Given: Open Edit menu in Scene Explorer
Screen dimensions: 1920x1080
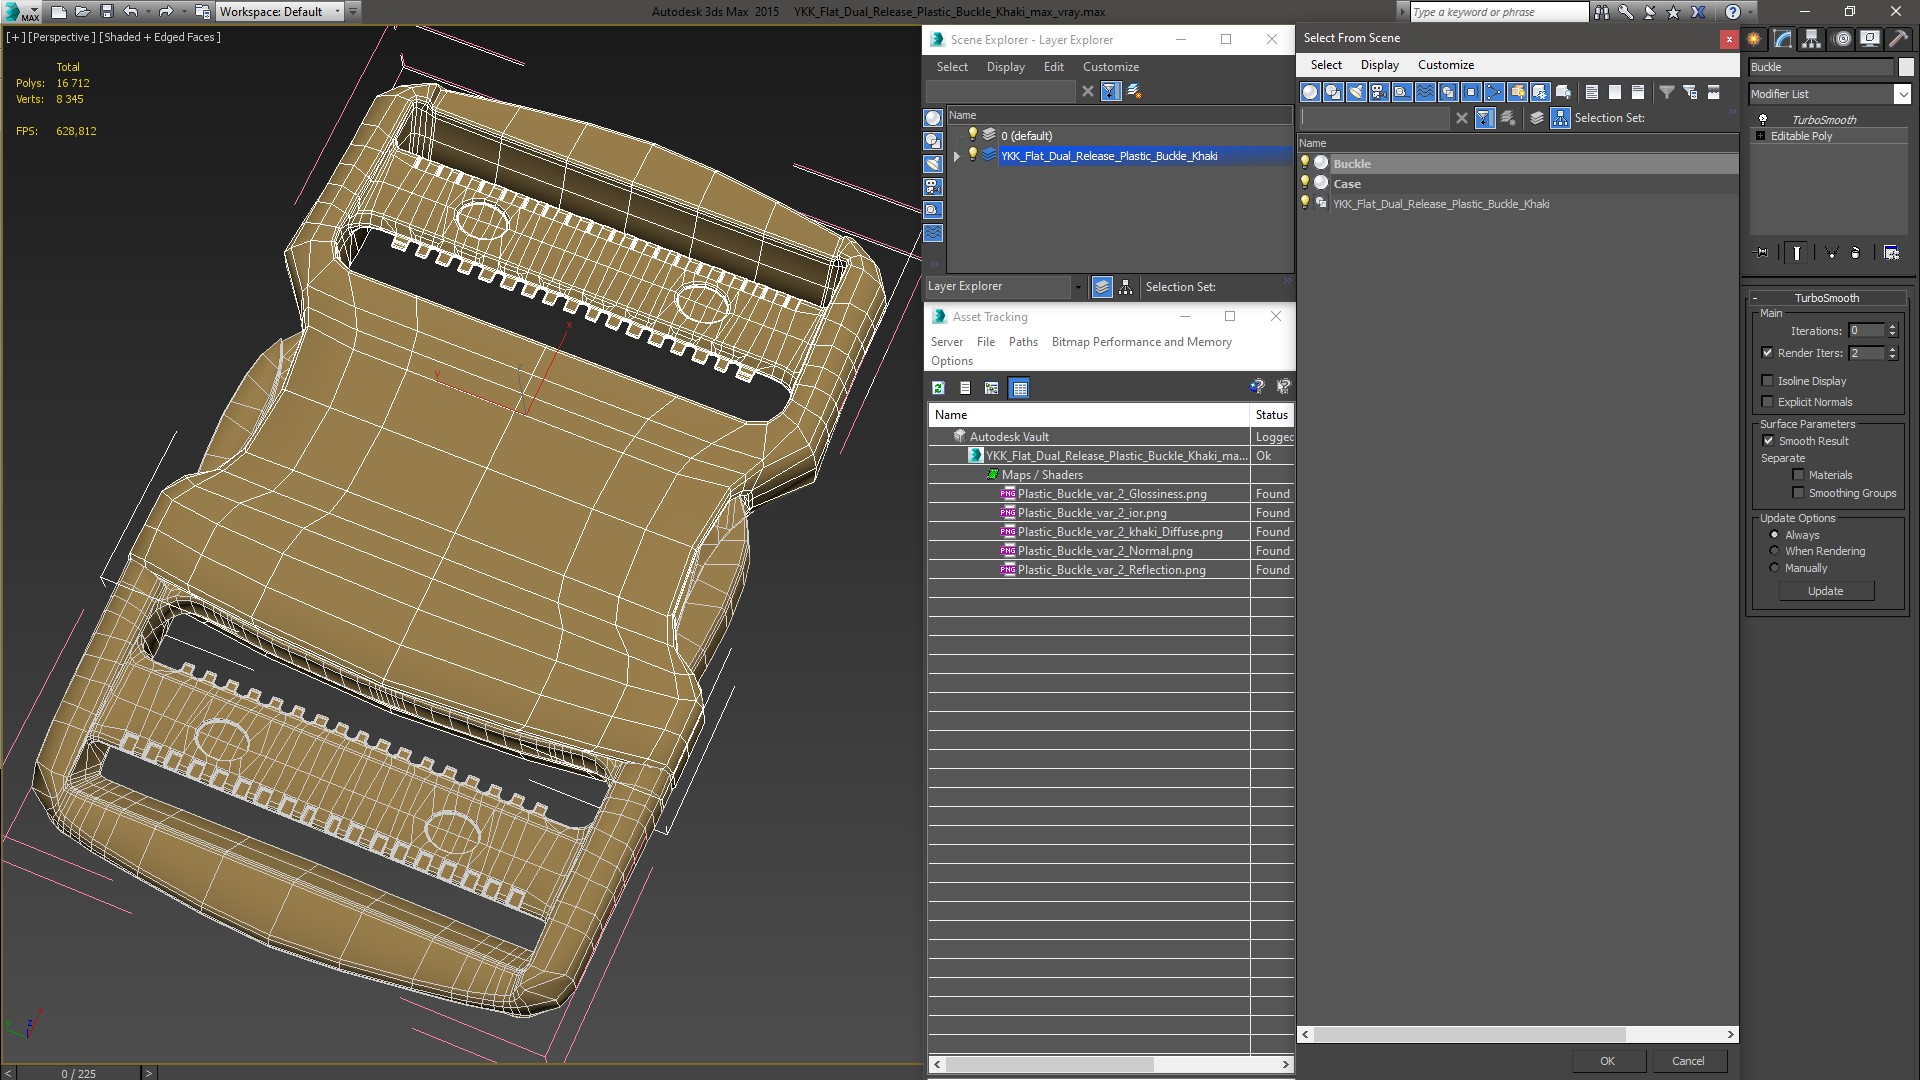Looking at the screenshot, I should point(1053,67).
